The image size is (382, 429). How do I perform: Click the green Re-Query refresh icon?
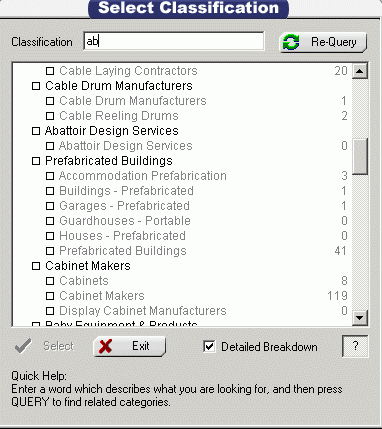[x=291, y=42]
